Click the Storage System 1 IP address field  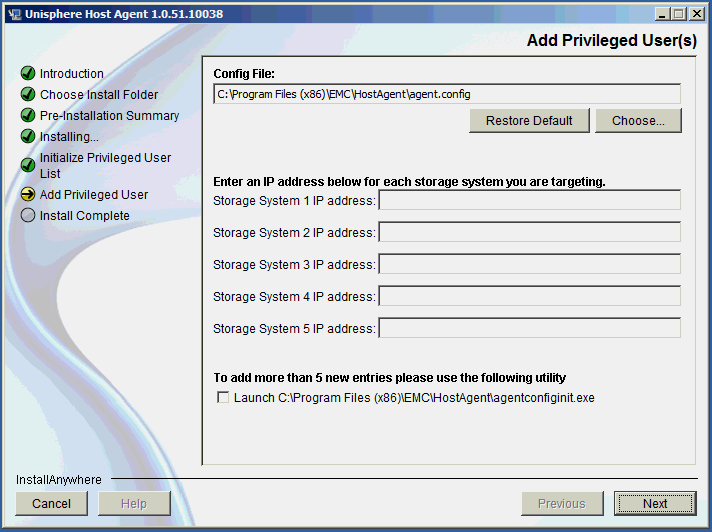pyautogui.click(x=529, y=200)
